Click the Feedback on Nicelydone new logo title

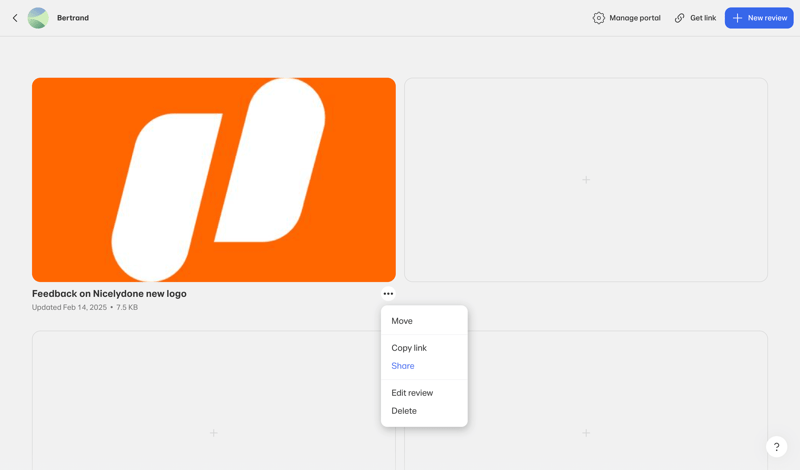(x=109, y=293)
